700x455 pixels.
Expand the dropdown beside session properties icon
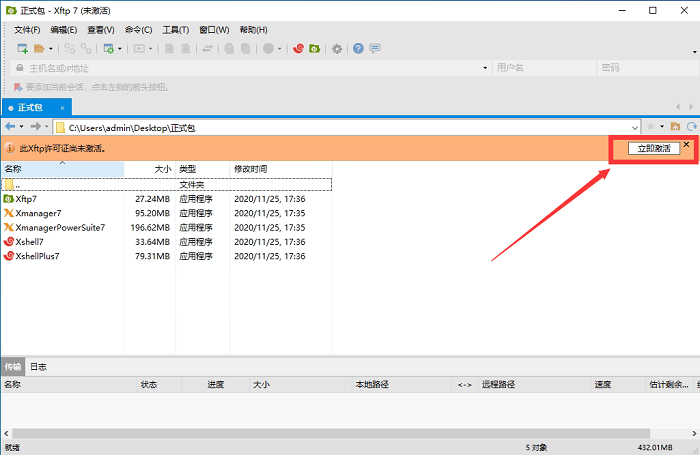point(120,49)
